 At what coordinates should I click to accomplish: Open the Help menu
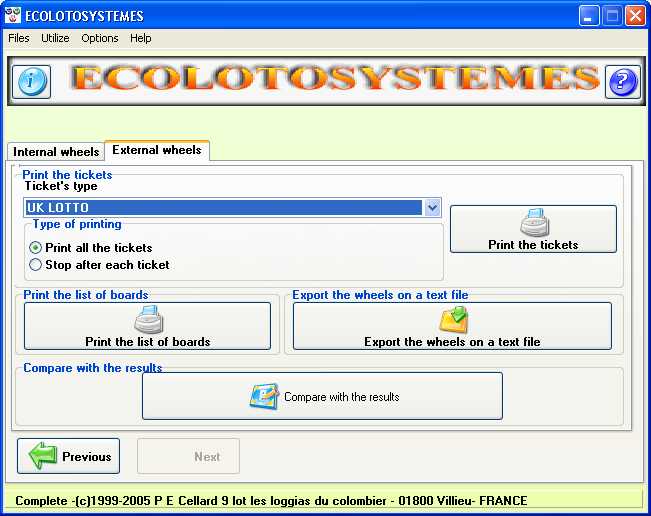[141, 38]
